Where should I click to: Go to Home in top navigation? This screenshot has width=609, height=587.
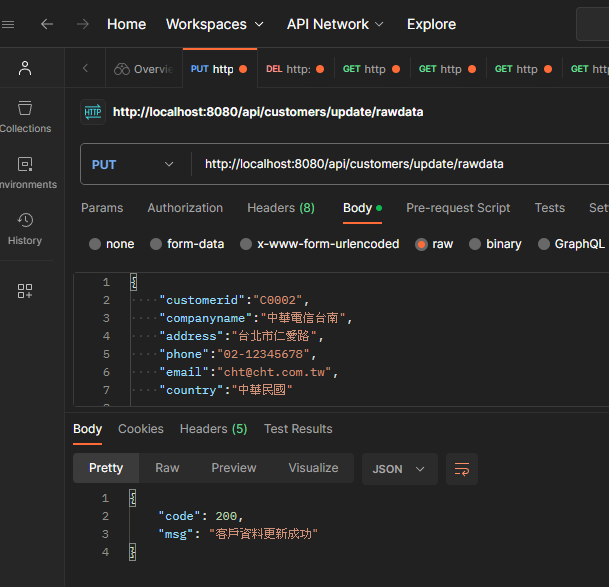coord(126,24)
